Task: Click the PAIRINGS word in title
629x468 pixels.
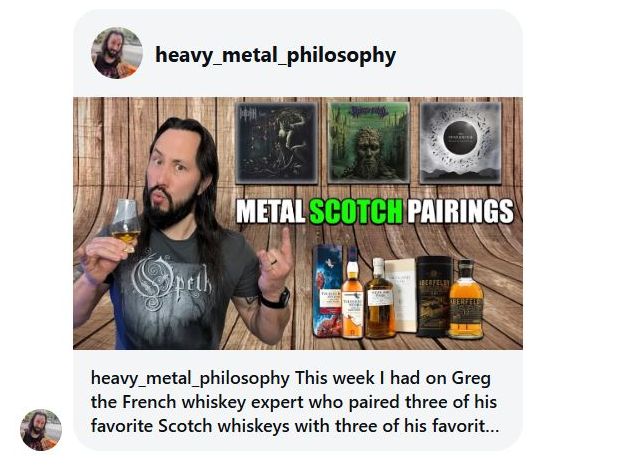Action: point(461,211)
